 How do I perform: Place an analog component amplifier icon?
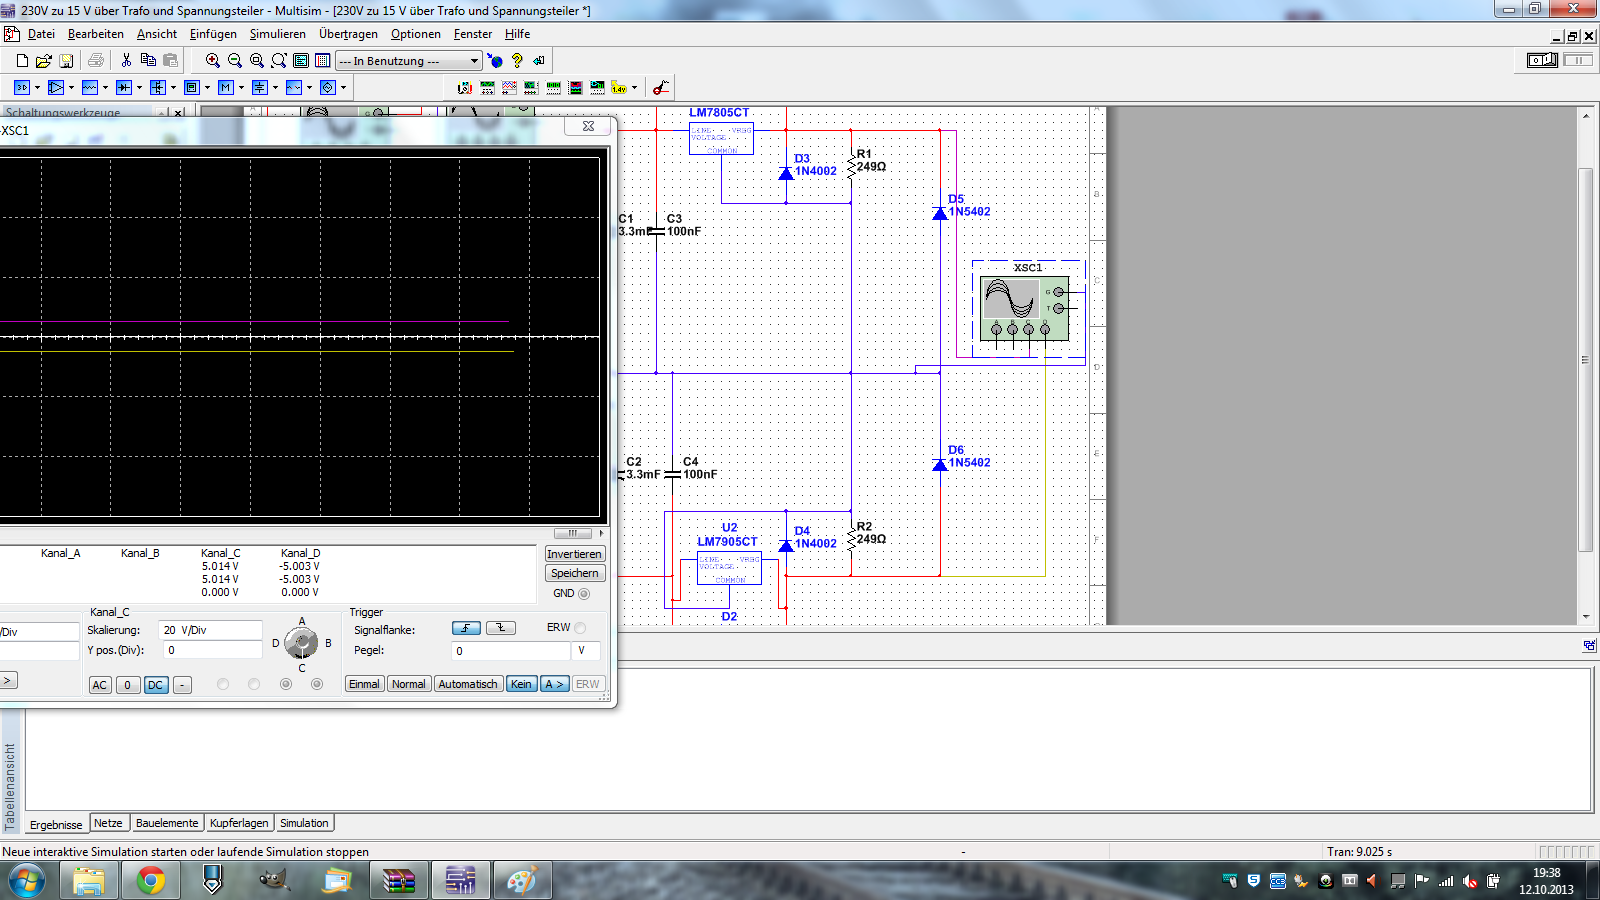56,88
